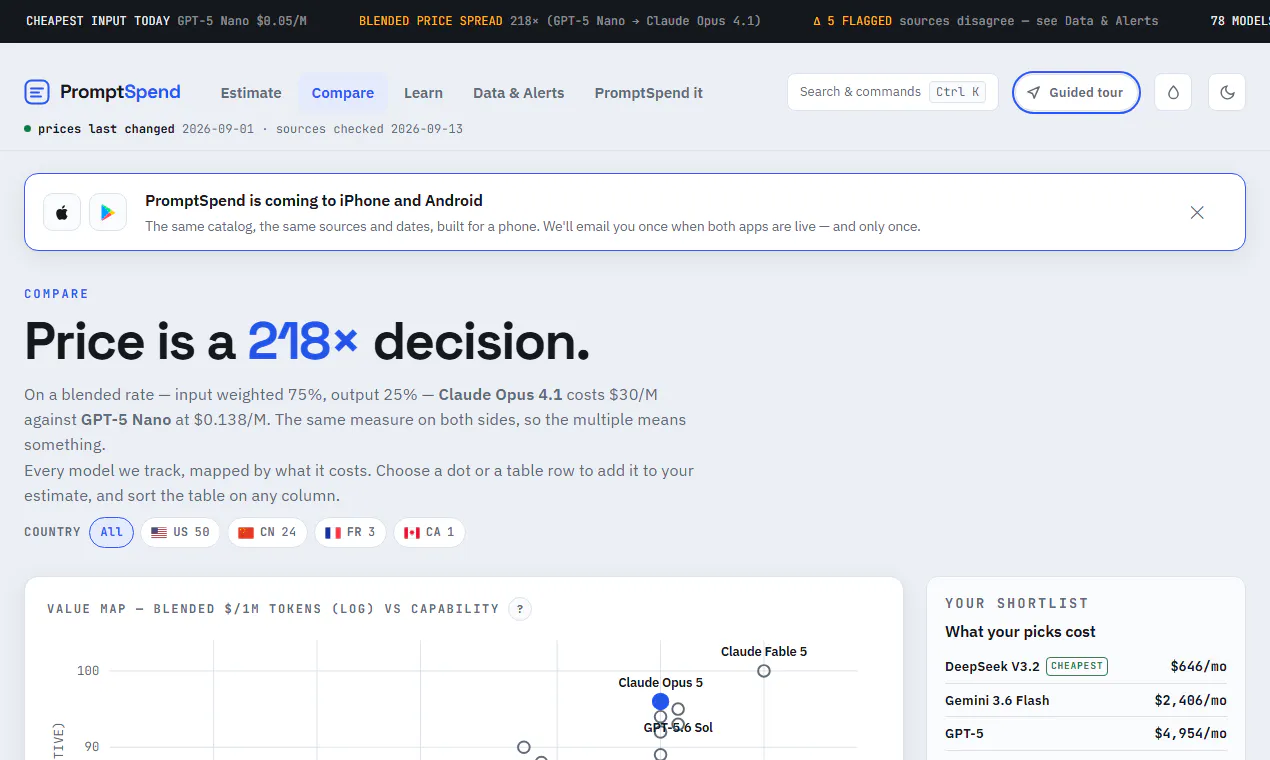The width and height of the screenshot is (1270, 760).
Task: Click the droplet theme icon button
Action: 1173,92
